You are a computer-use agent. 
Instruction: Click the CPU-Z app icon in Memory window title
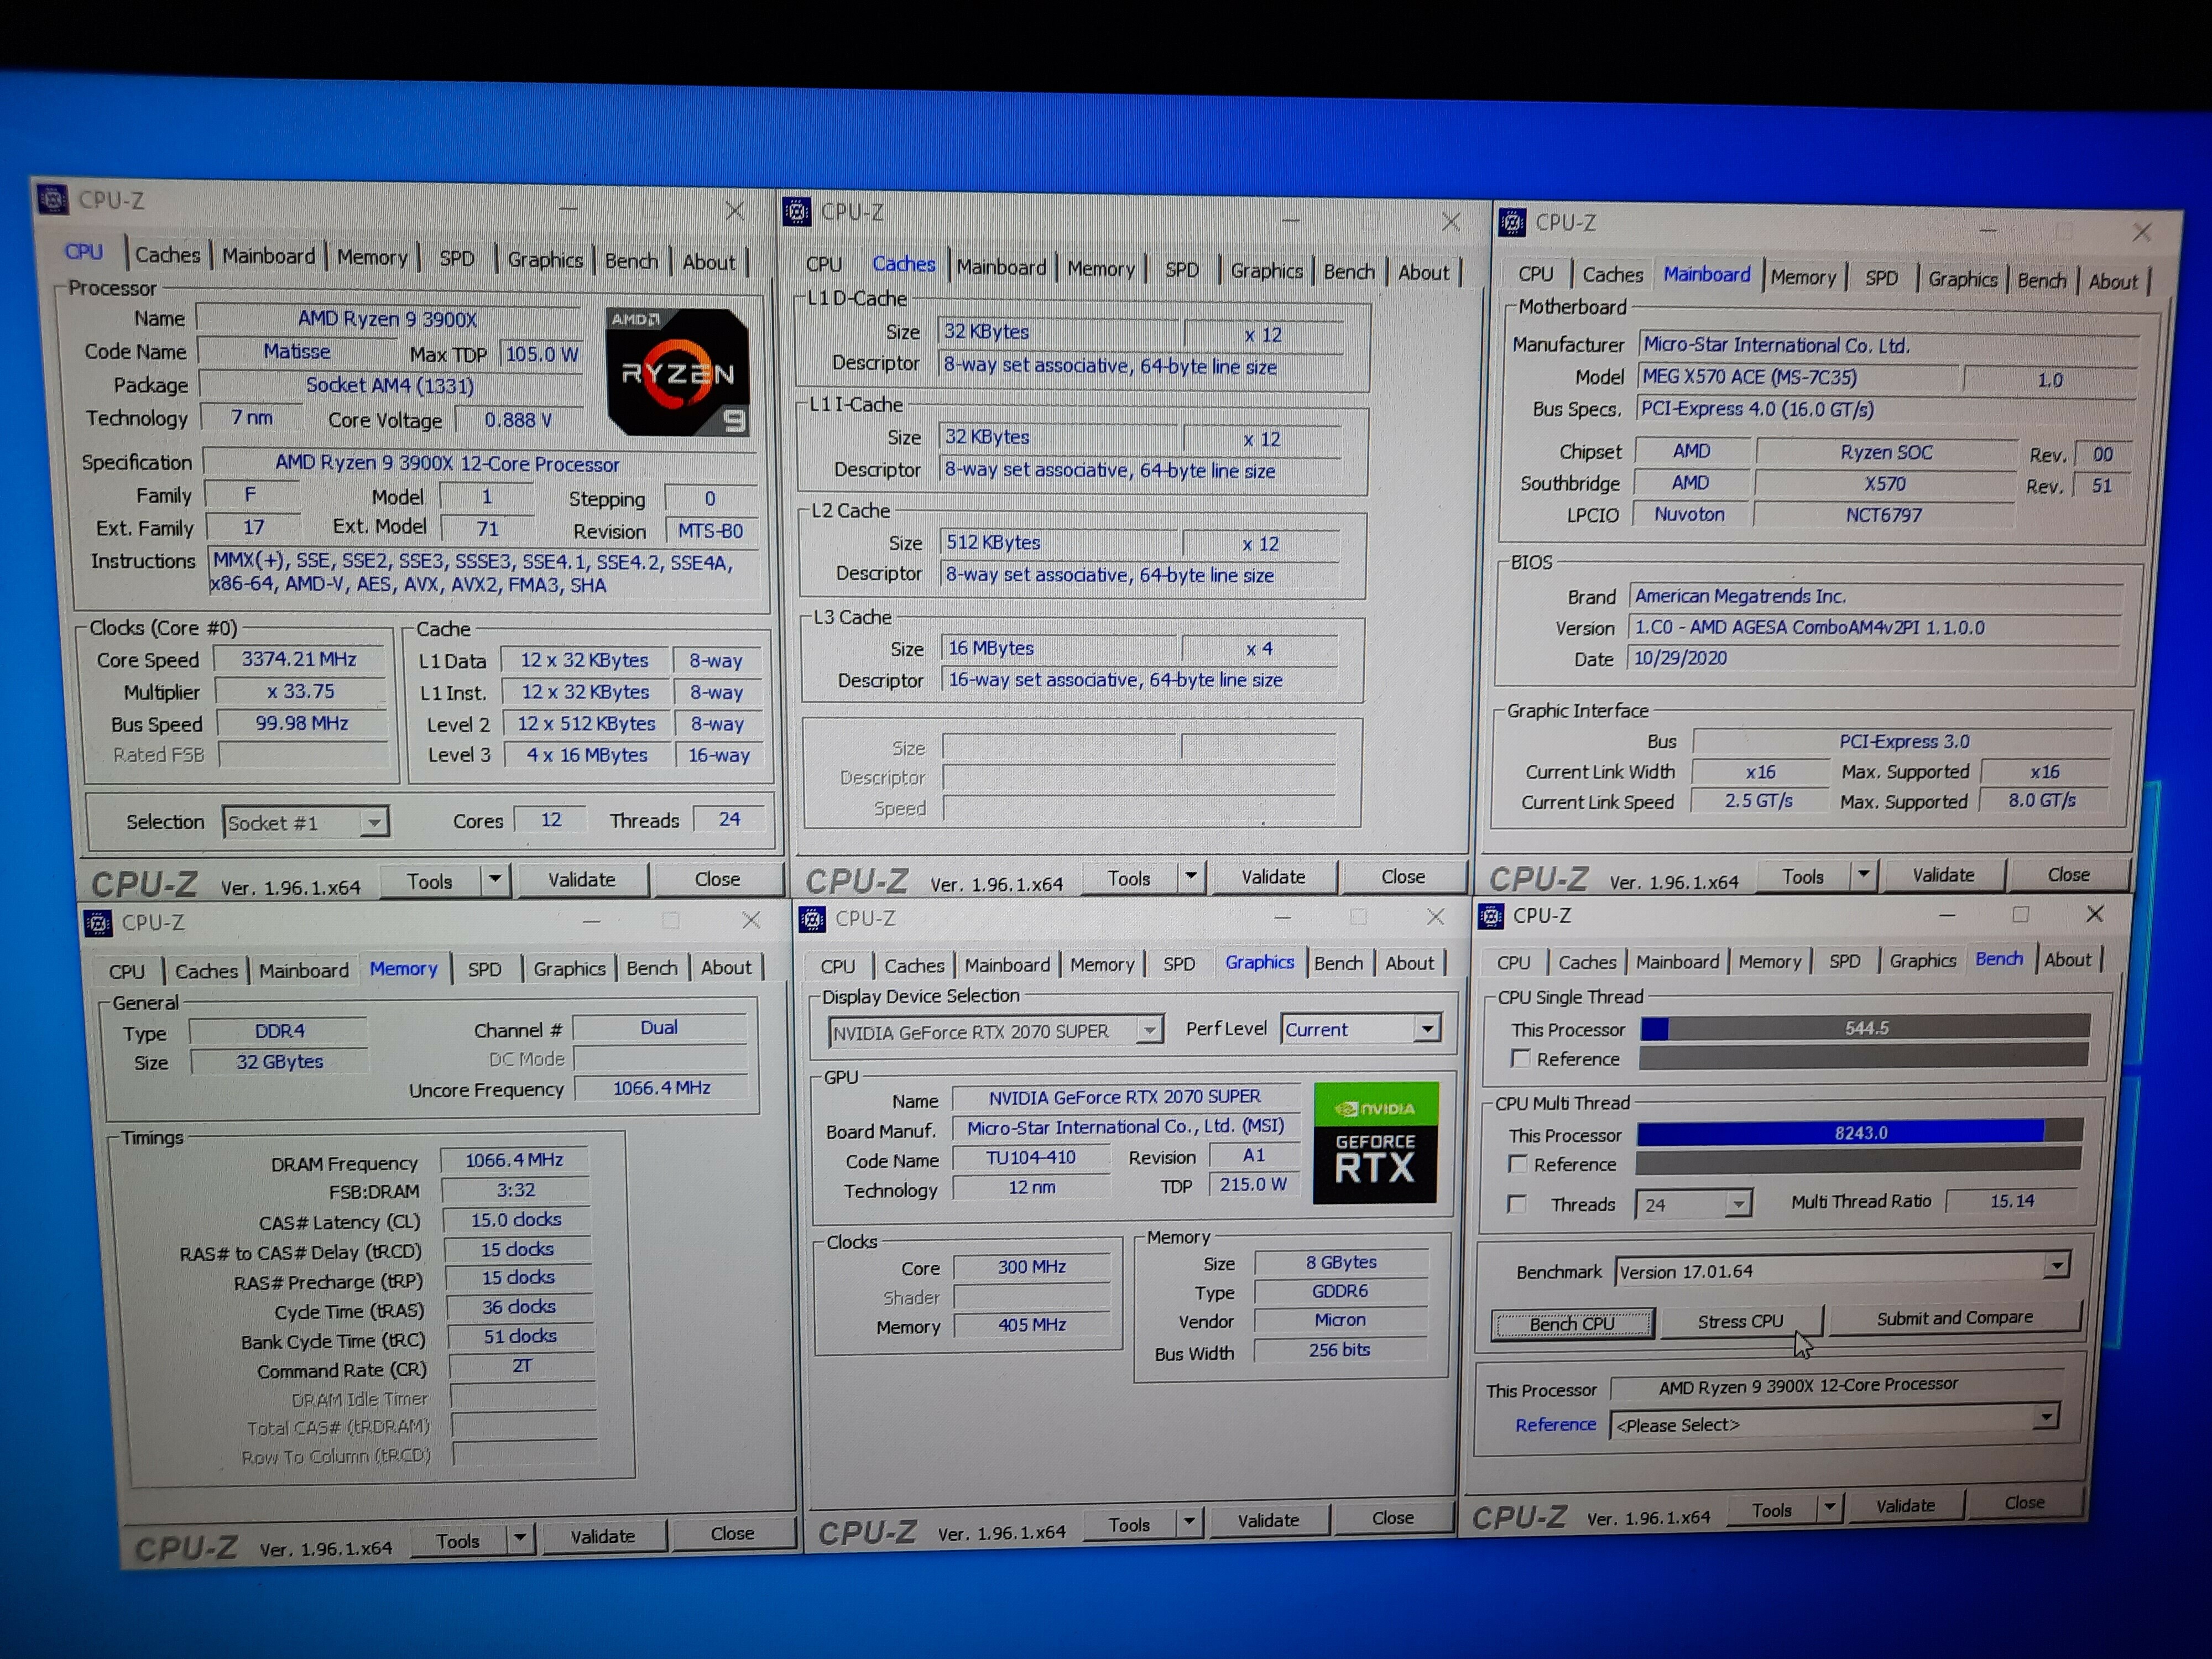coord(98,923)
